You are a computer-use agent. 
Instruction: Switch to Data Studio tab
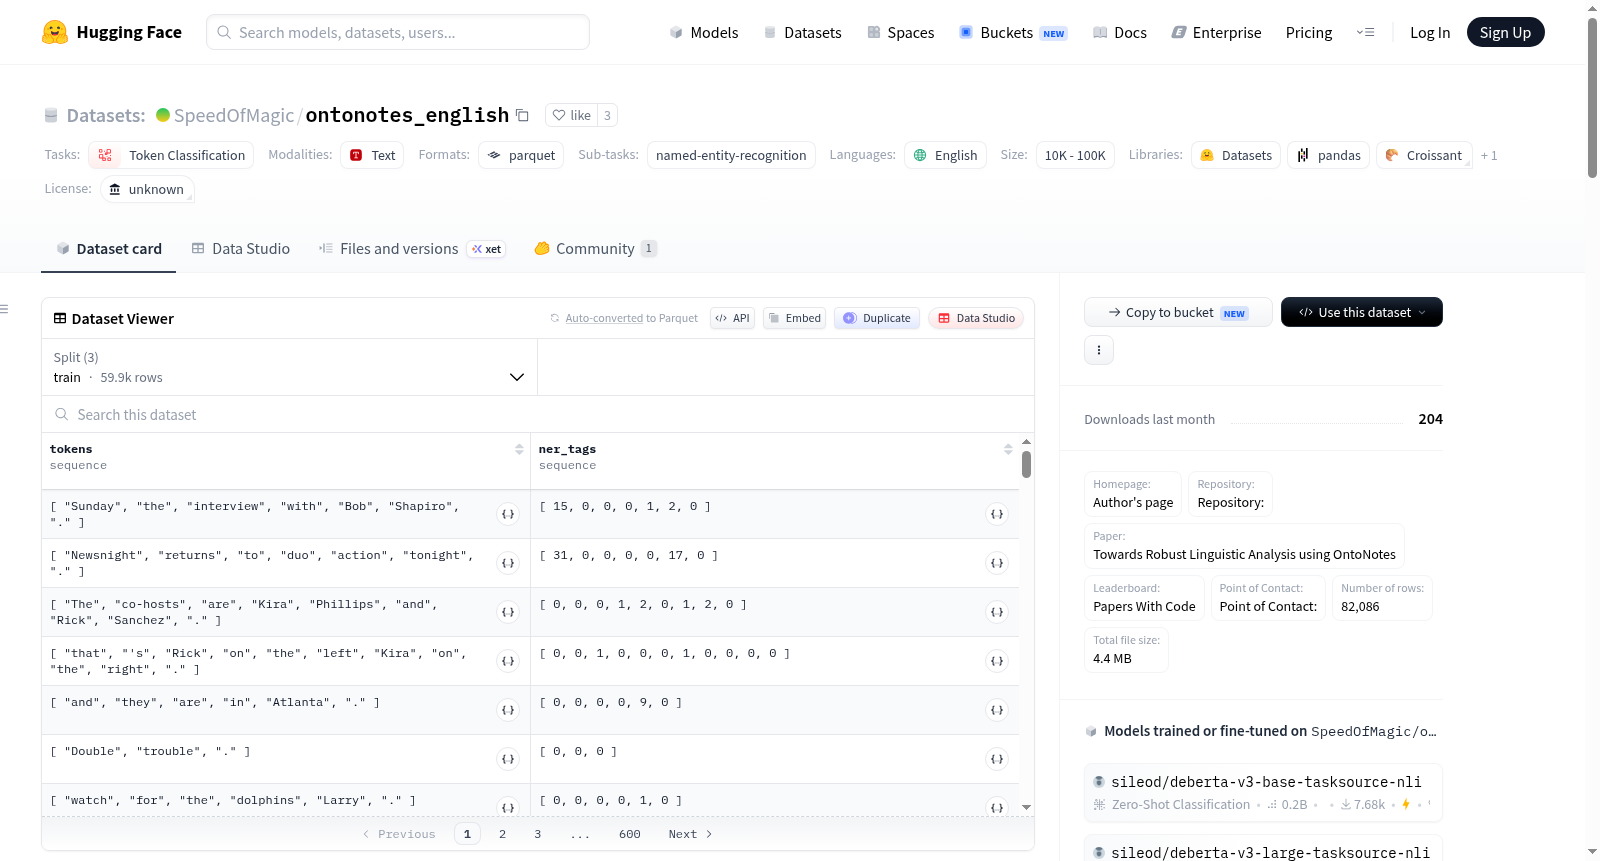click(x=241, y=248)
